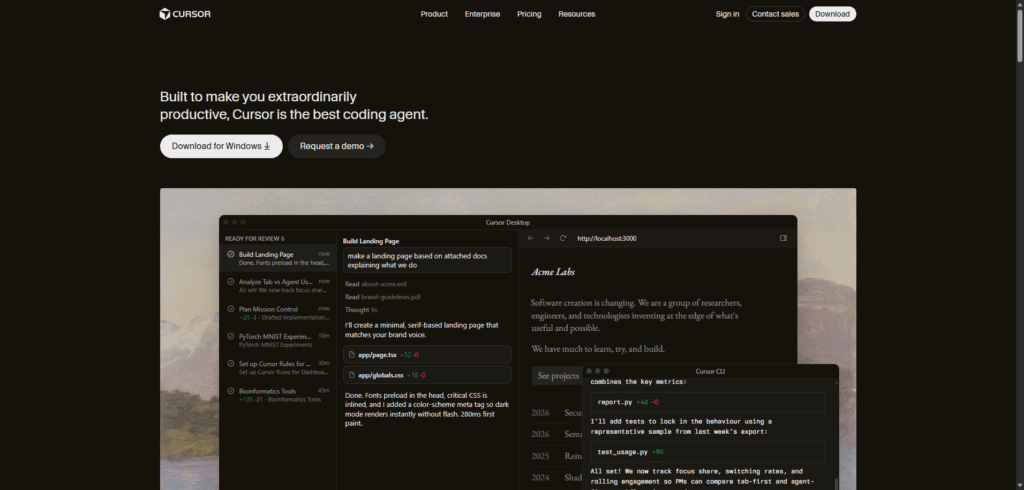
Task: Expand the Thought 6s line
Action: pyautogui.click(x=361, y=310)
